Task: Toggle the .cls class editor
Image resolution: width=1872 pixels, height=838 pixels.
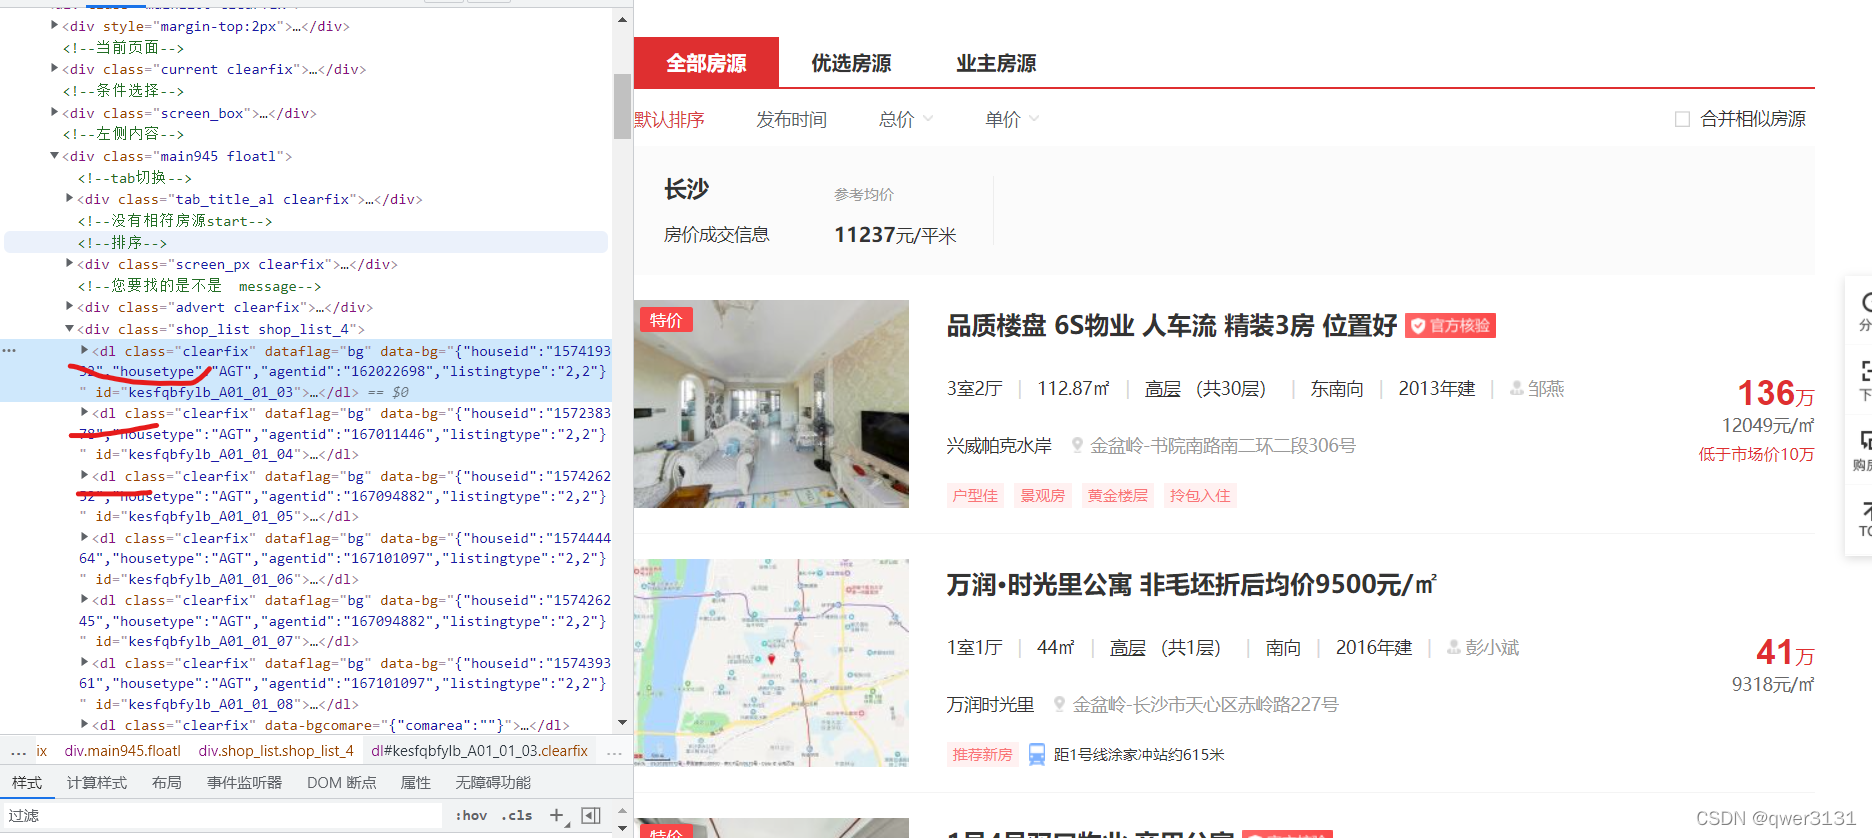Action: pos(517,815)
